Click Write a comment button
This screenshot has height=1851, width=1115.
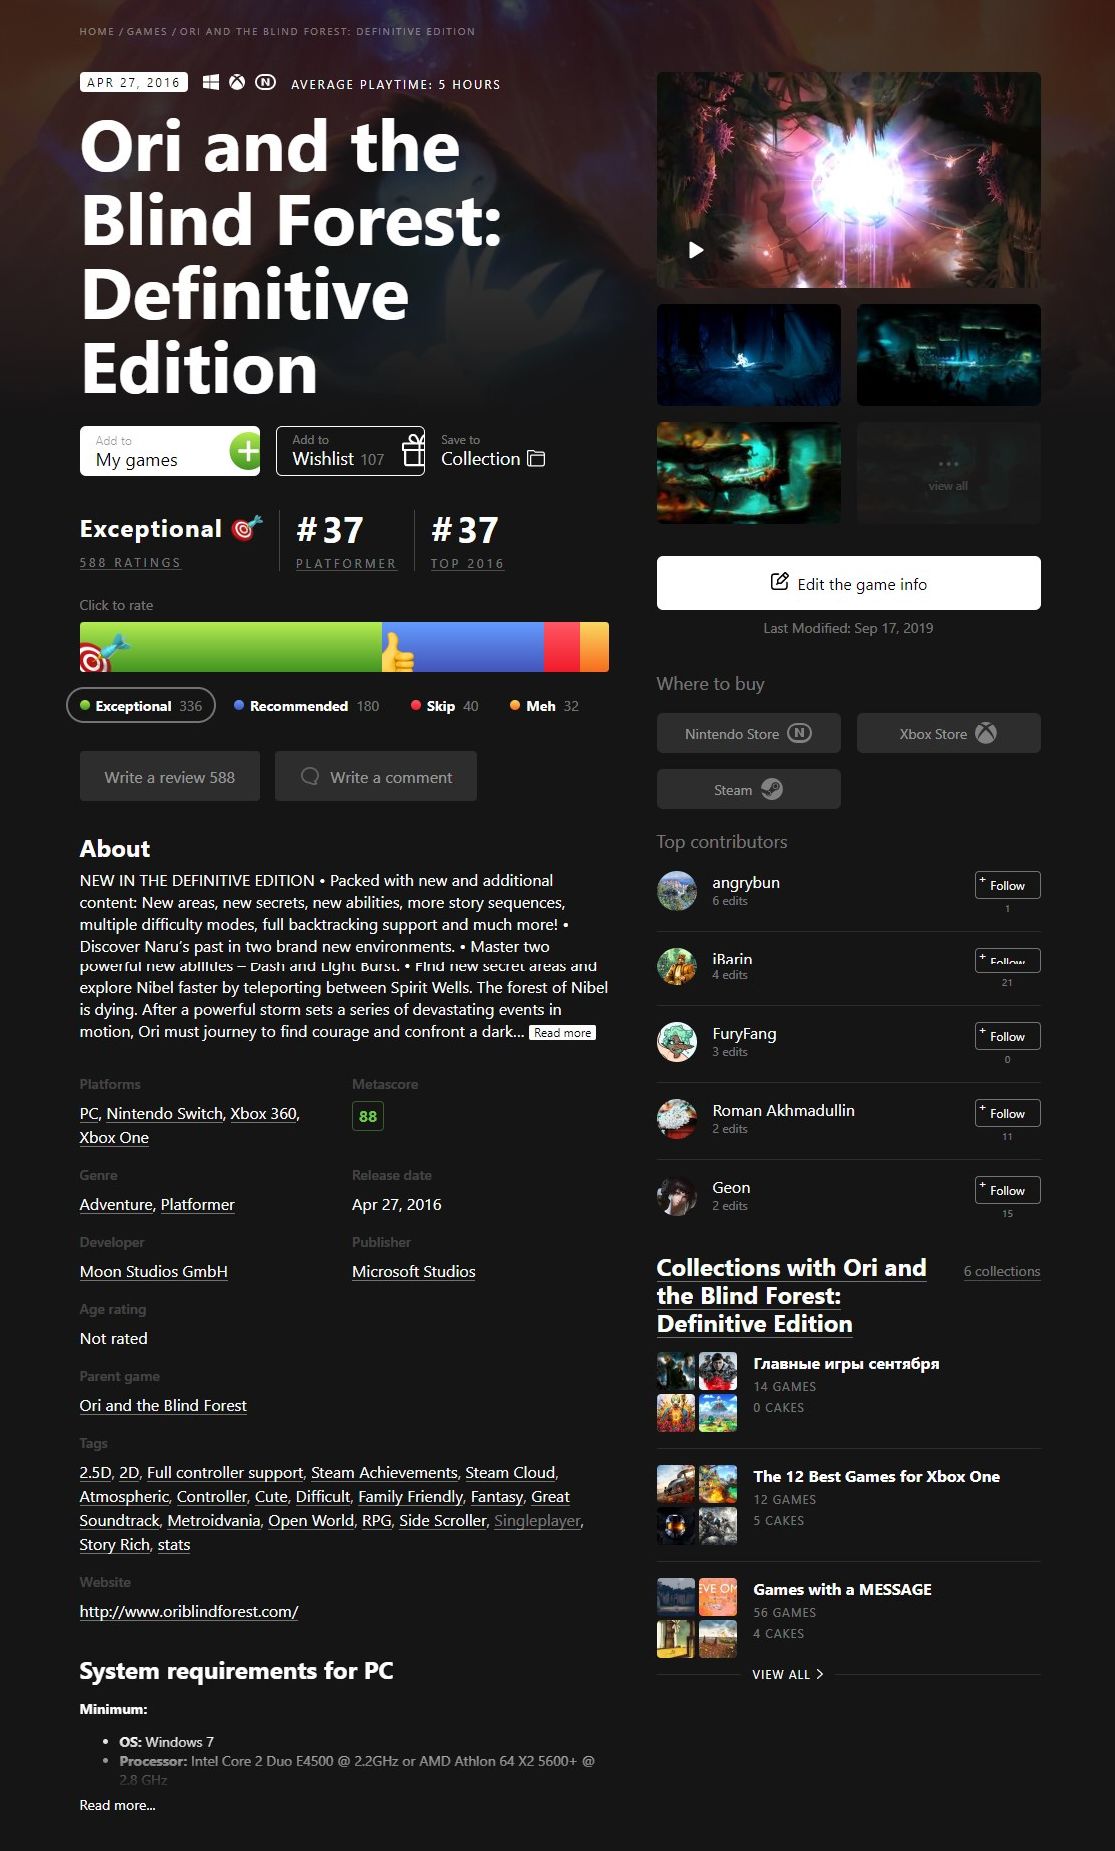[x=376, y=776]
